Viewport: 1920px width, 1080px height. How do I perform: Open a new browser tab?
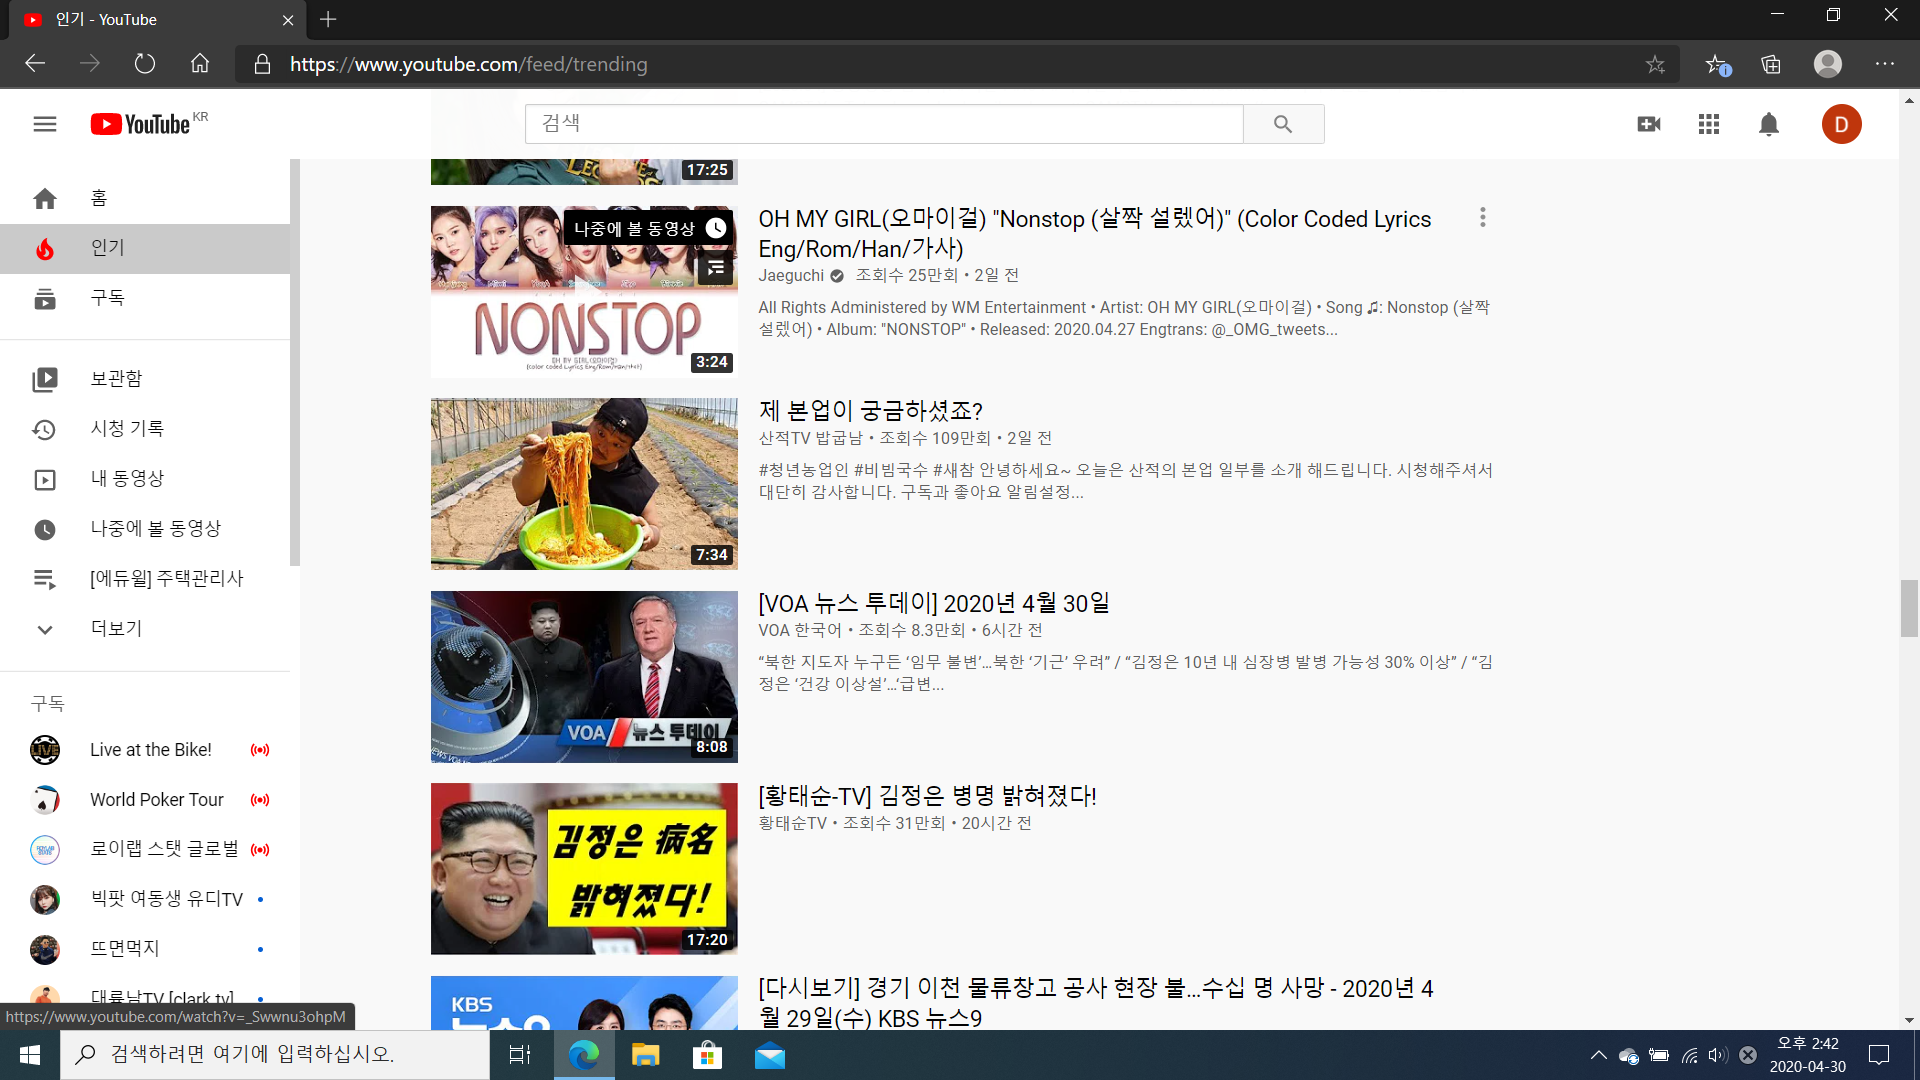pyautogui.click(x=328, y=19)
